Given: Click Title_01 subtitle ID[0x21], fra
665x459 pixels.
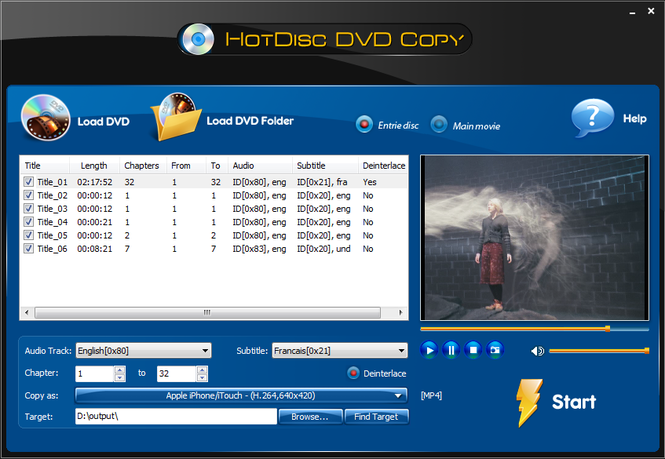Looking at the screenshot, I should tap(322, 182).
